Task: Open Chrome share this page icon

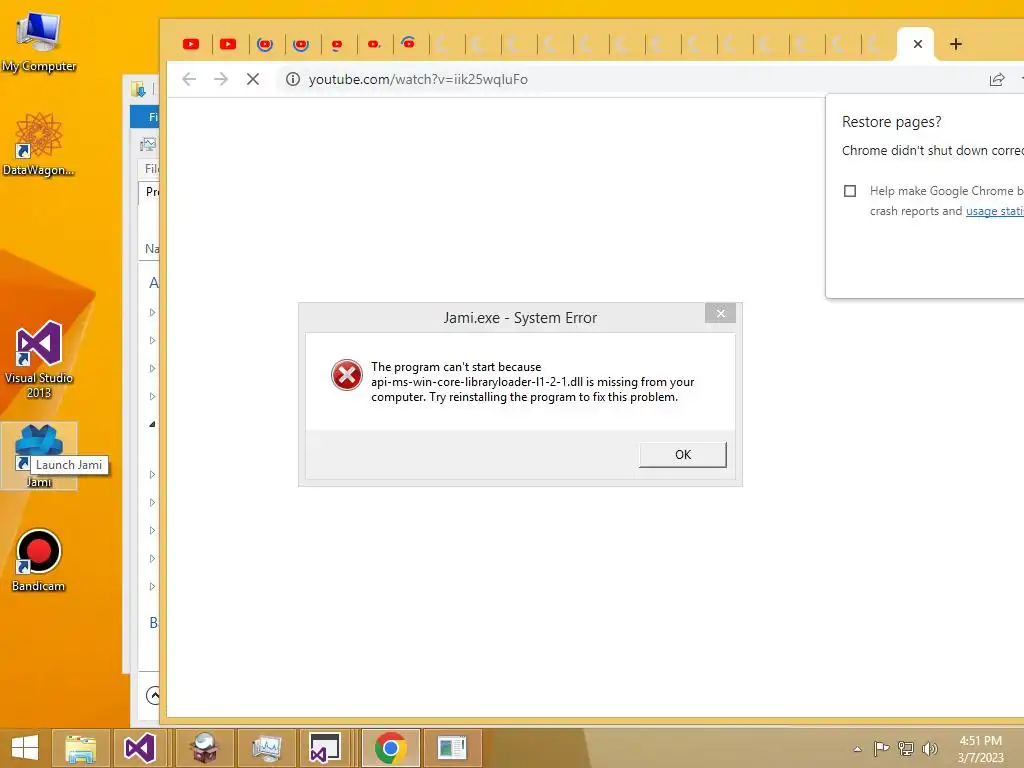Action: tap(997, 80)
